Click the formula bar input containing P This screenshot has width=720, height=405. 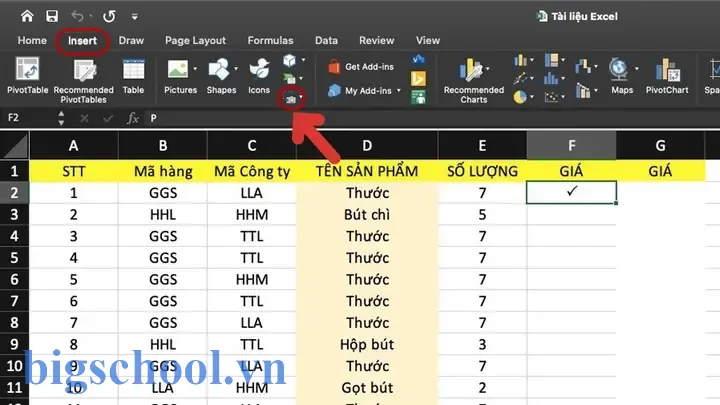click(x=432, y=118)
